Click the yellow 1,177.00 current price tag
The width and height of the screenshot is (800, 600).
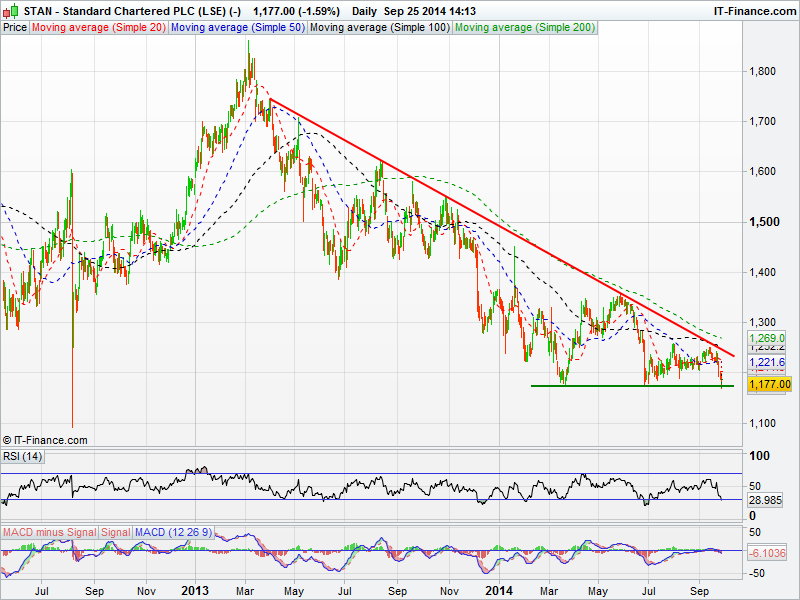click(770, 384)
